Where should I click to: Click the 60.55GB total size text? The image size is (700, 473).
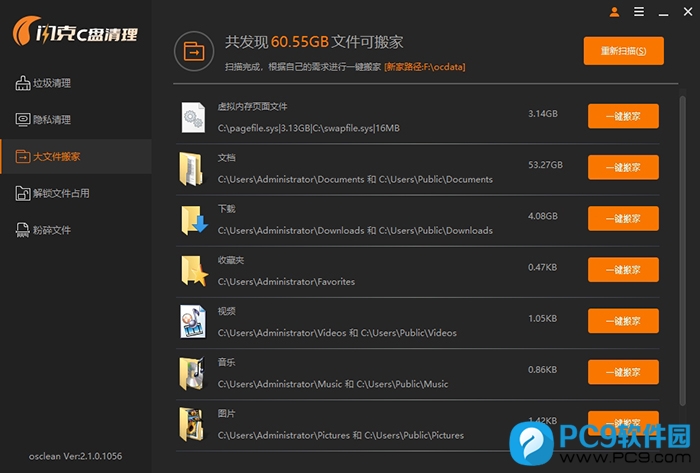pyautogui.click(x=300, y=42)
